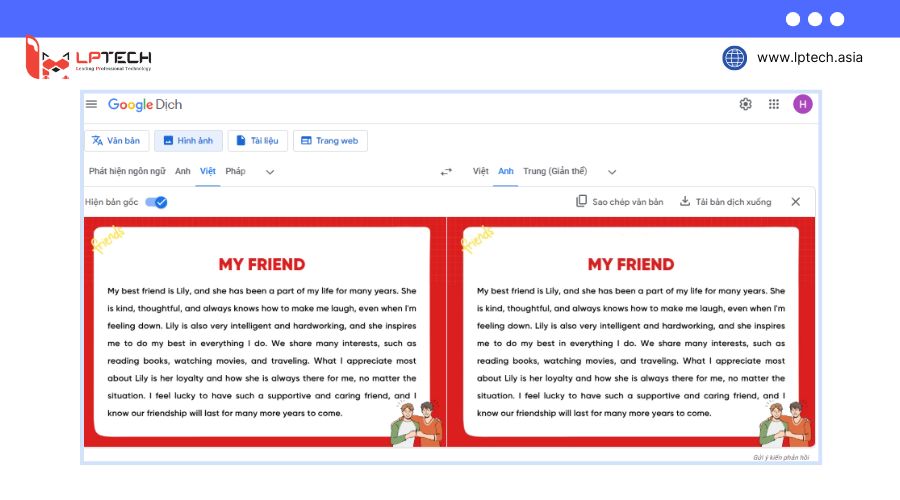
Task: Click the purple H account avatar
Action: [802, 104]
